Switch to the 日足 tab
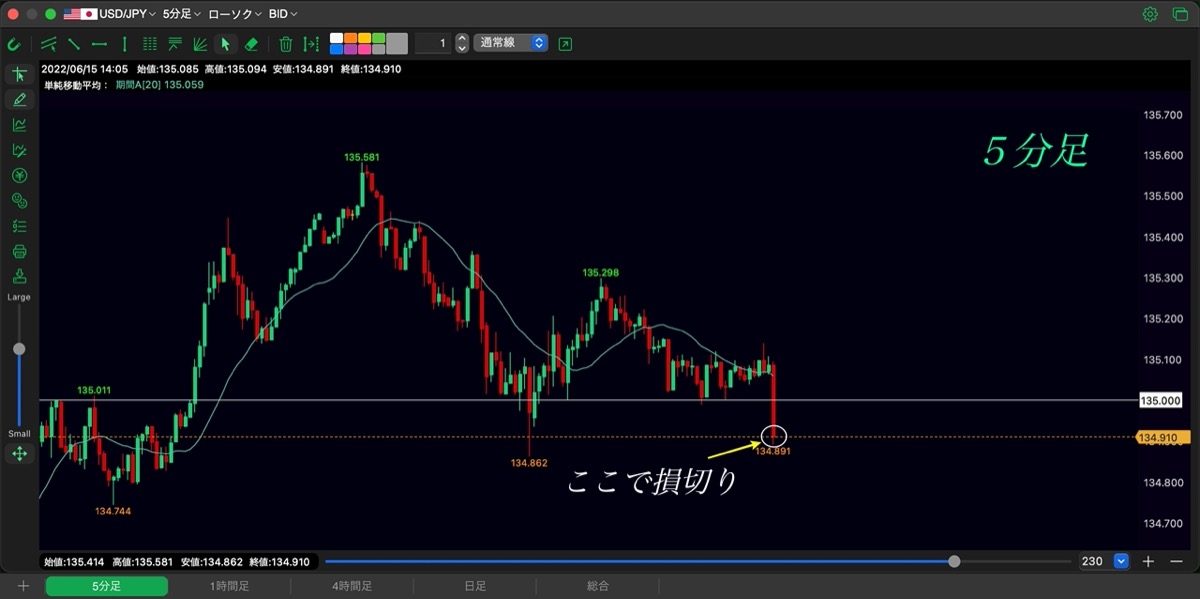1200x599 pixels. click(x=475, y=586)
